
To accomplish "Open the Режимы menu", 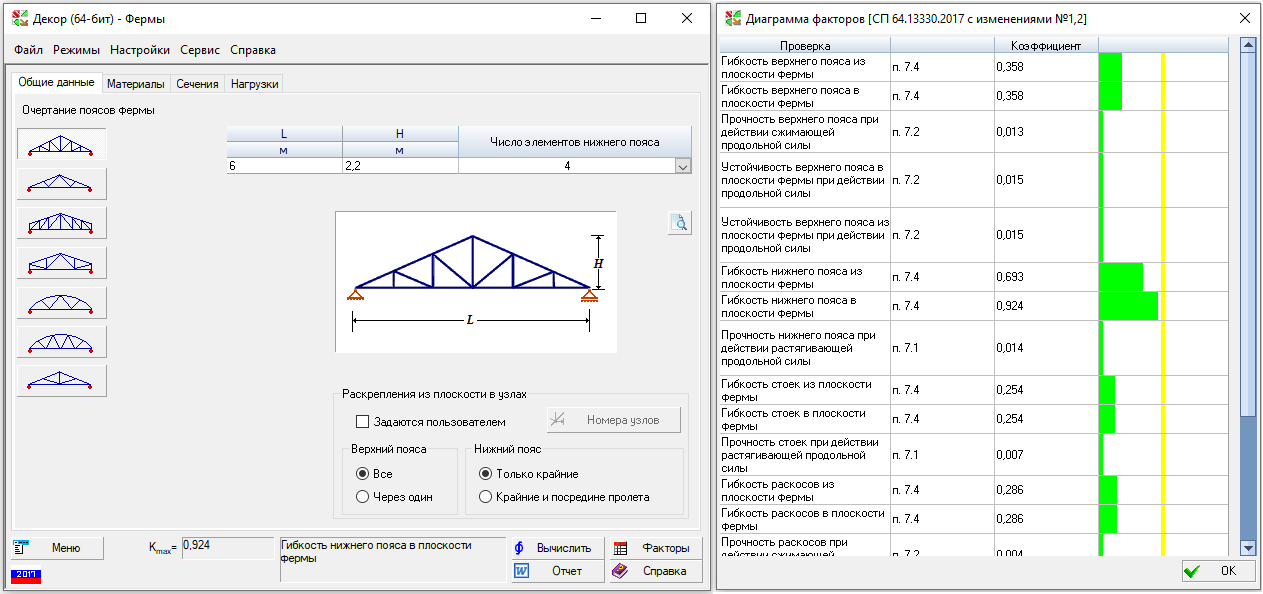I will pyautogui.click(x=76, y=50).
